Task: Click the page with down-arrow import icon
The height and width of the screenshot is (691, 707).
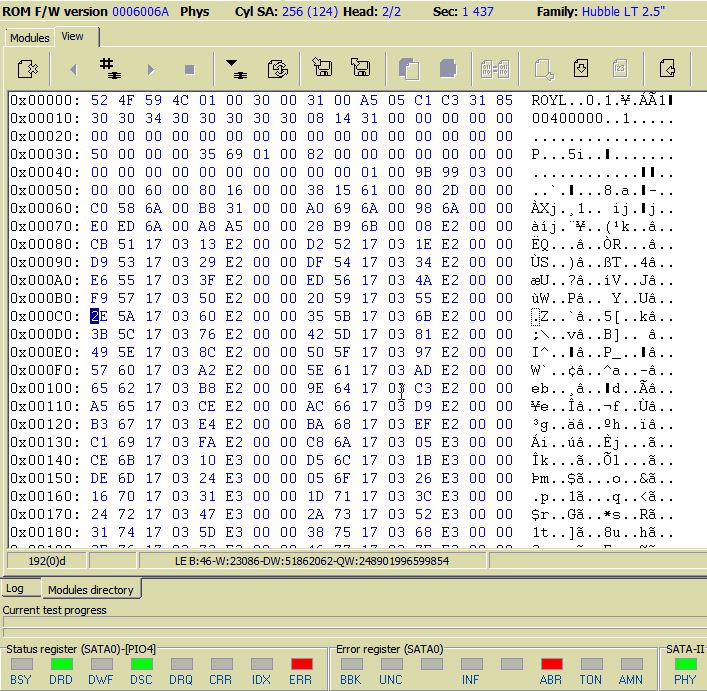Action: 581,69
